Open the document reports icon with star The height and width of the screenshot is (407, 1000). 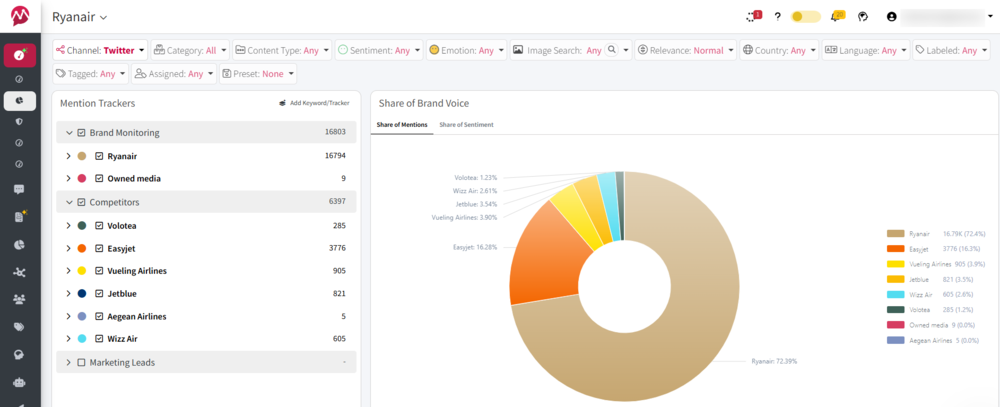(20, 216)
